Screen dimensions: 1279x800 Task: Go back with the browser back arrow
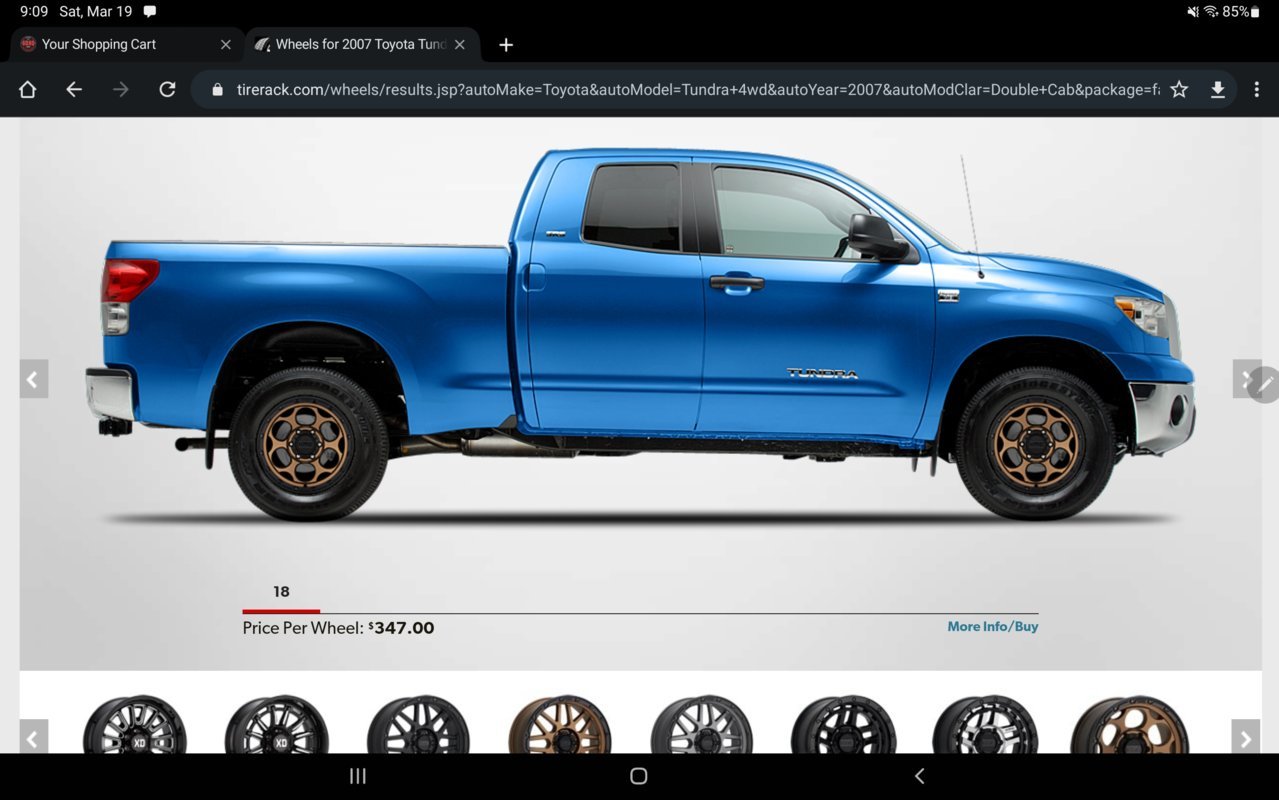coord(74,89)
